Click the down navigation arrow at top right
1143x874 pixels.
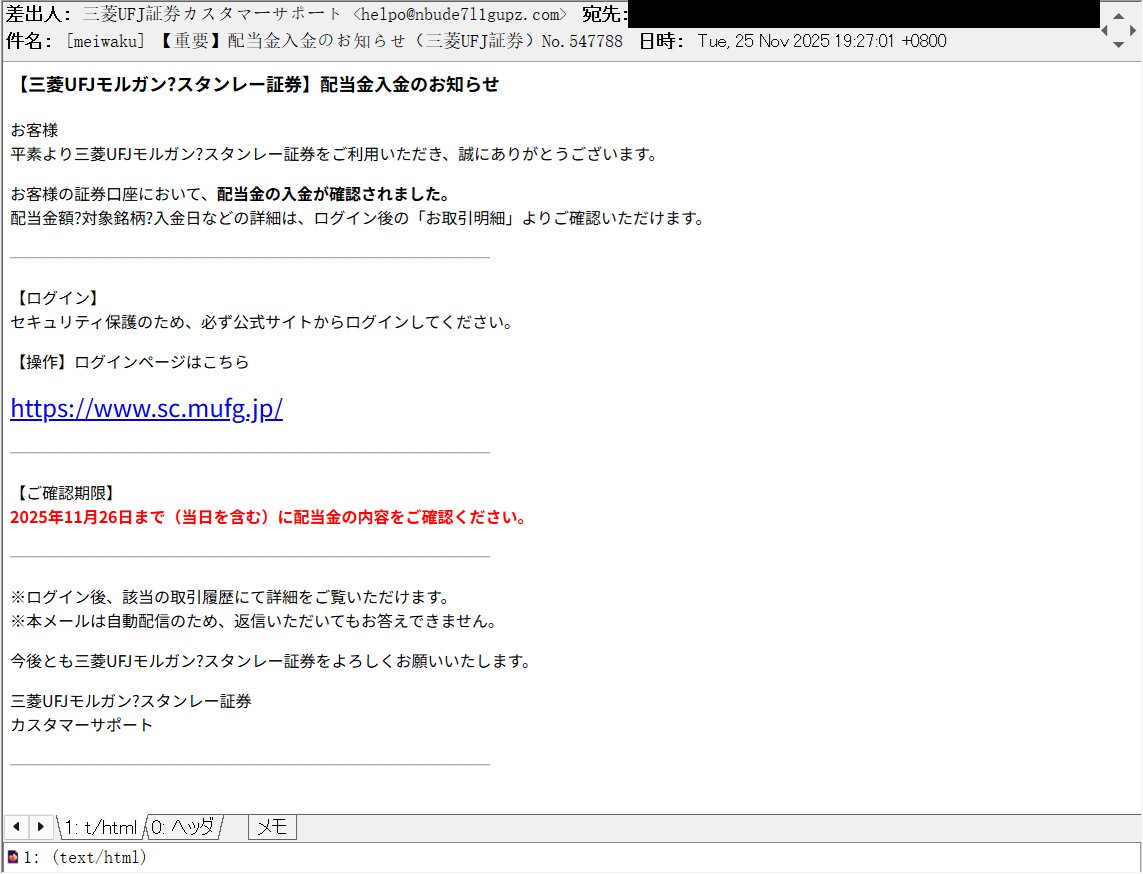pyautogui.click(x=1118, y=45)
